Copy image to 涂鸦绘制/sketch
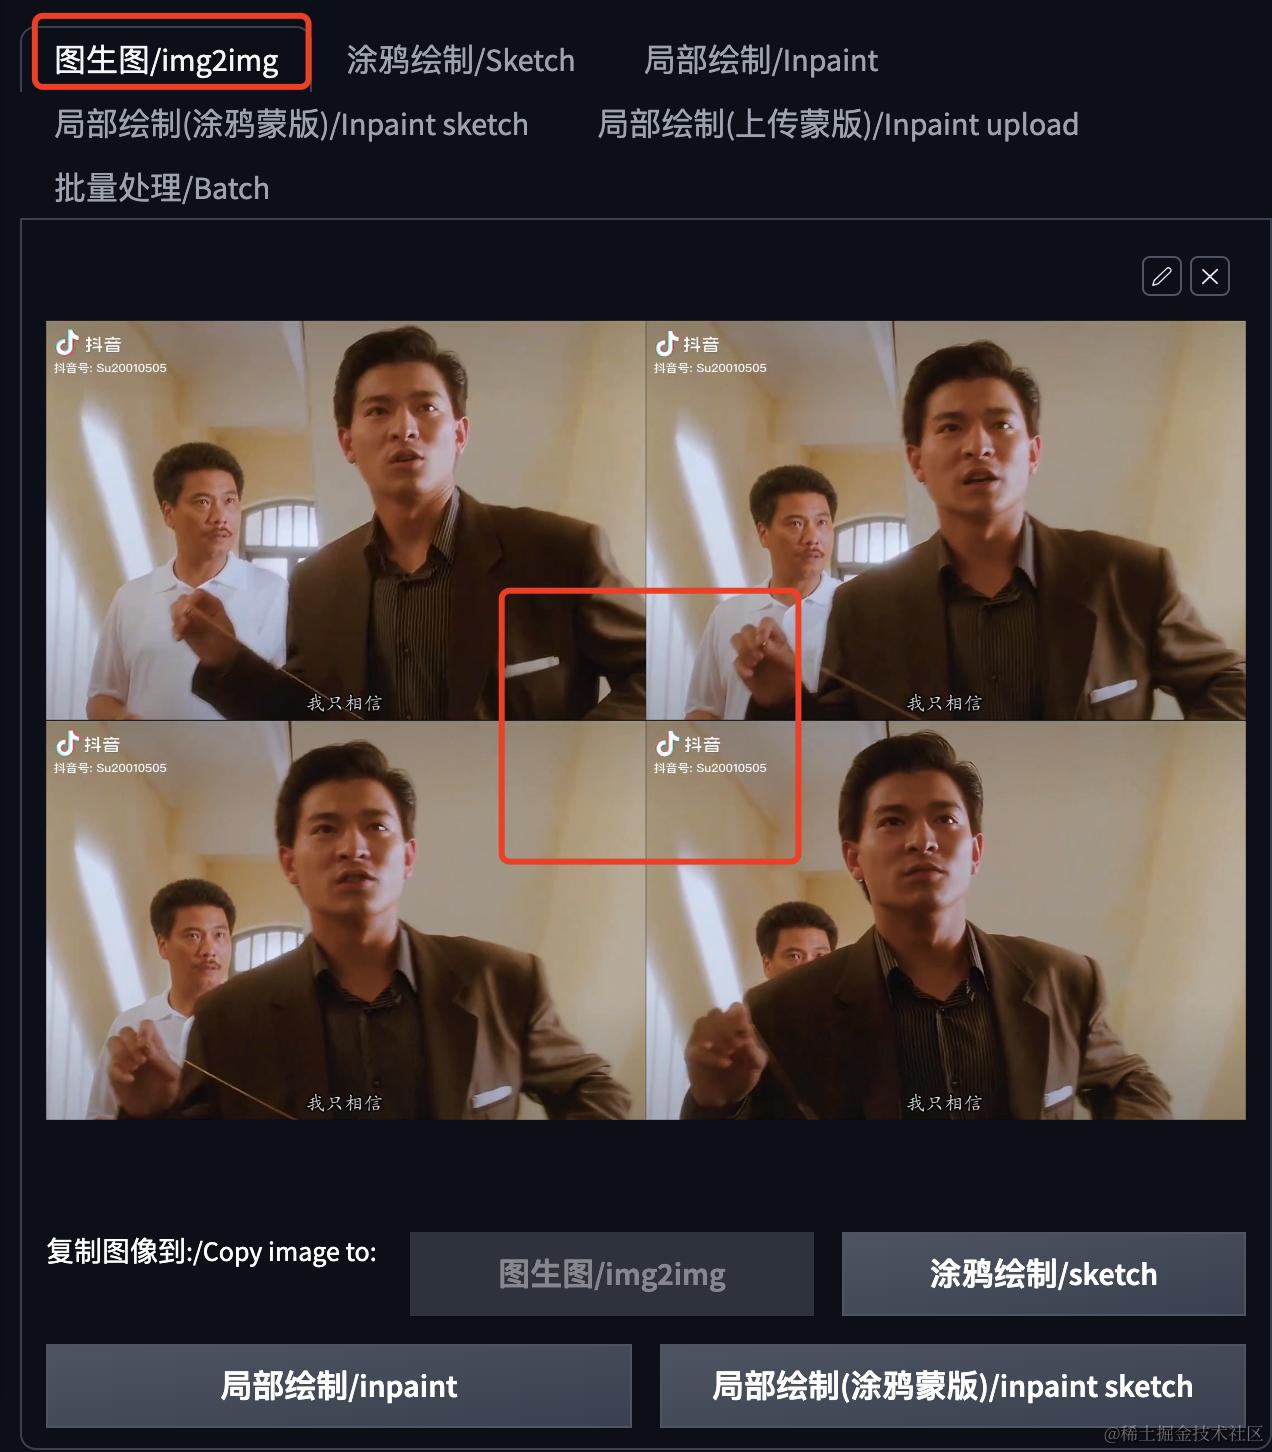The image size is (1272, 1452). [1044, 1274]
